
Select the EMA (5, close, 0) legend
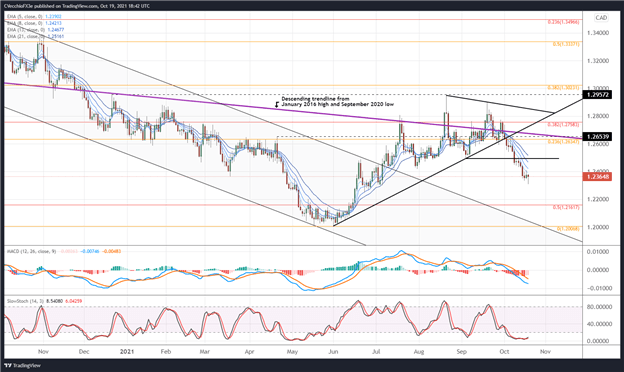pyautogui.click(x=35, y=17)
